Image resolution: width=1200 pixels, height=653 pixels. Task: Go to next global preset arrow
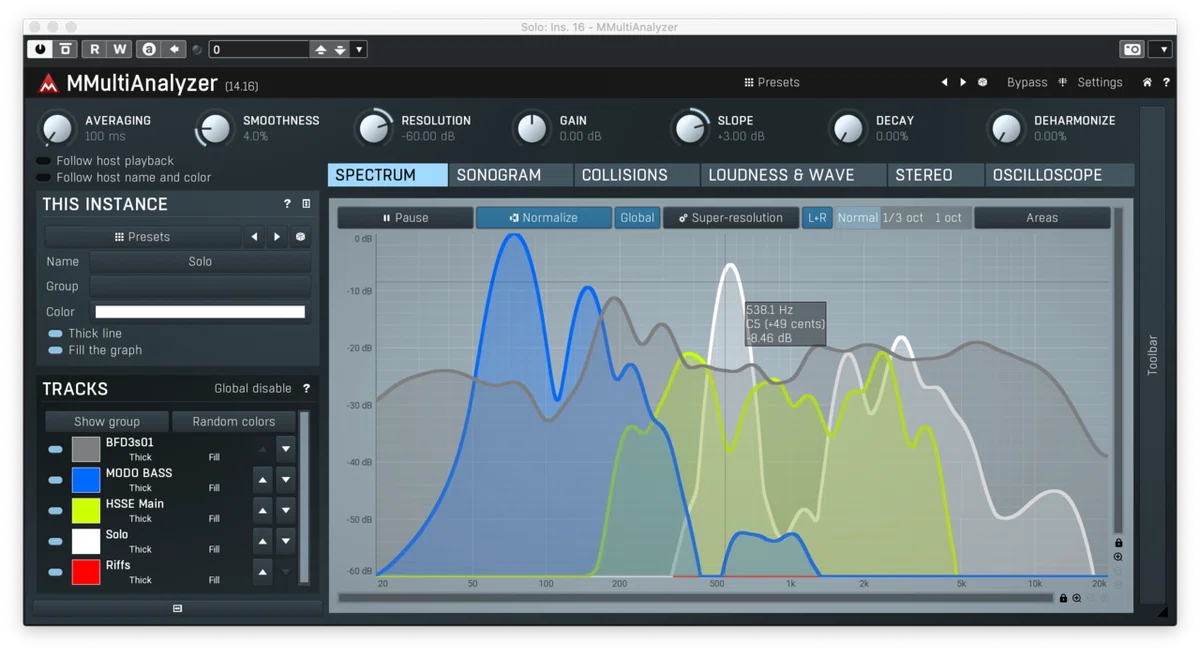(x=963, y=82)
